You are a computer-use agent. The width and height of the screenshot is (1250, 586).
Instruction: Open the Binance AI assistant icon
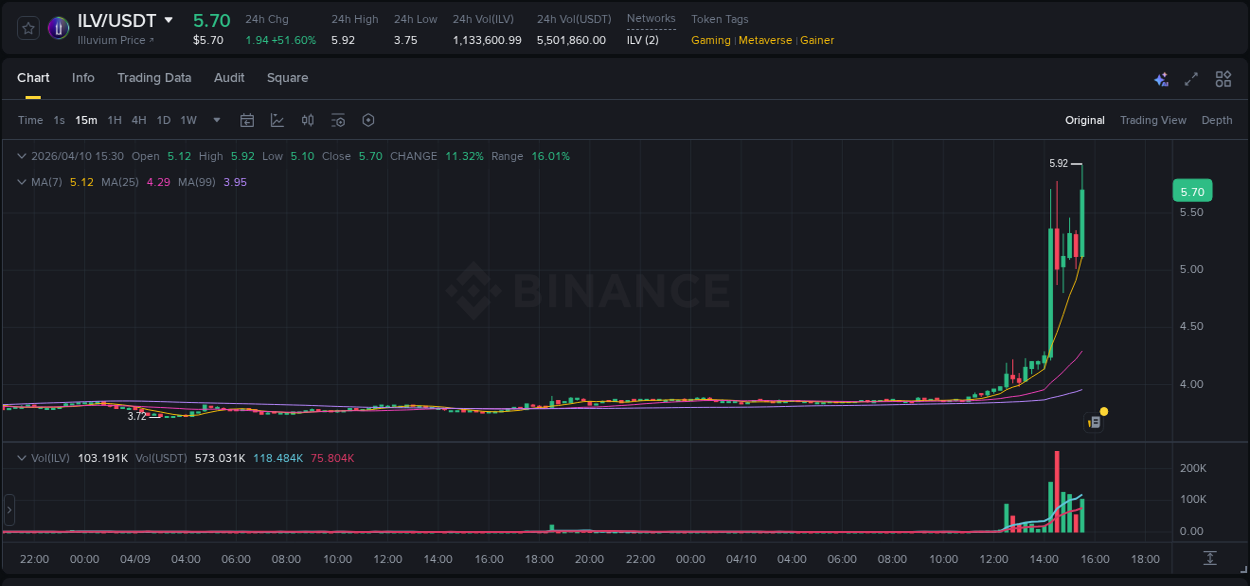(x=1161, y=78)
